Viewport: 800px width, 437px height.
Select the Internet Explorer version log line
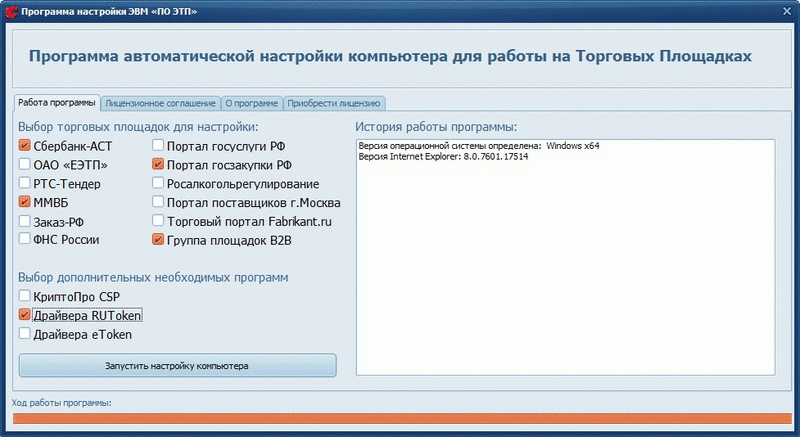click(443, 157)
